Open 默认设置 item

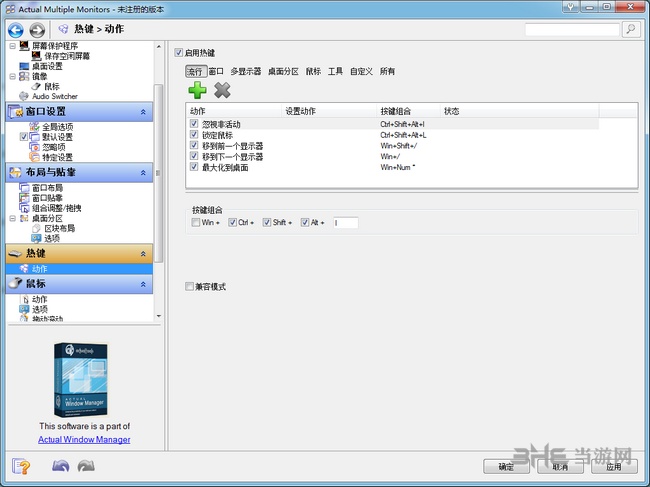pos(57,137)
